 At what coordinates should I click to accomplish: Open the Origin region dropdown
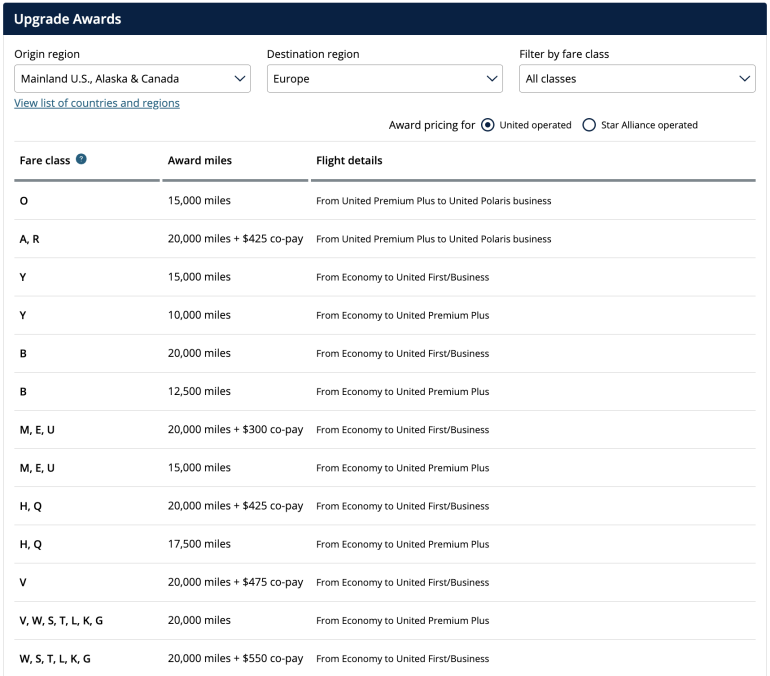[x=132, y=79]
